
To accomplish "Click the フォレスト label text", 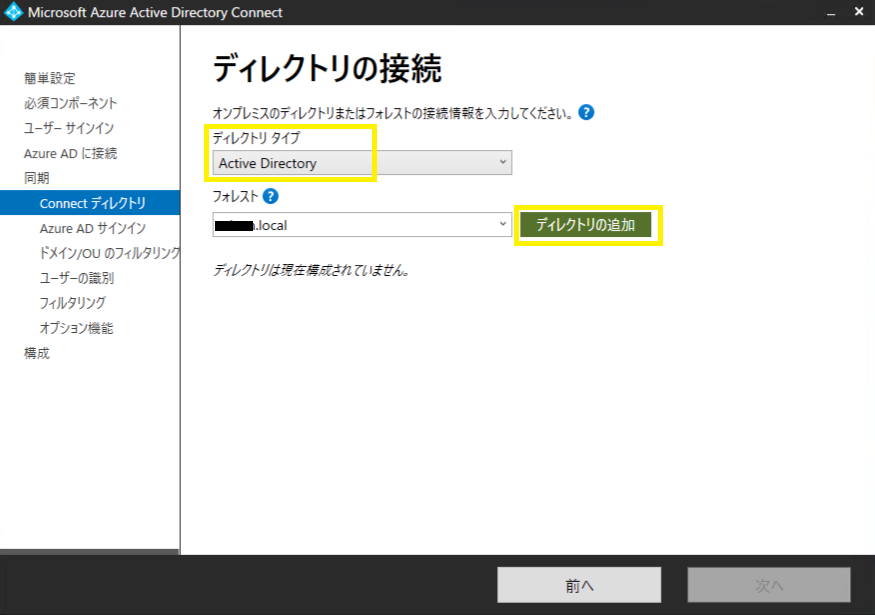I will point(235,196).
